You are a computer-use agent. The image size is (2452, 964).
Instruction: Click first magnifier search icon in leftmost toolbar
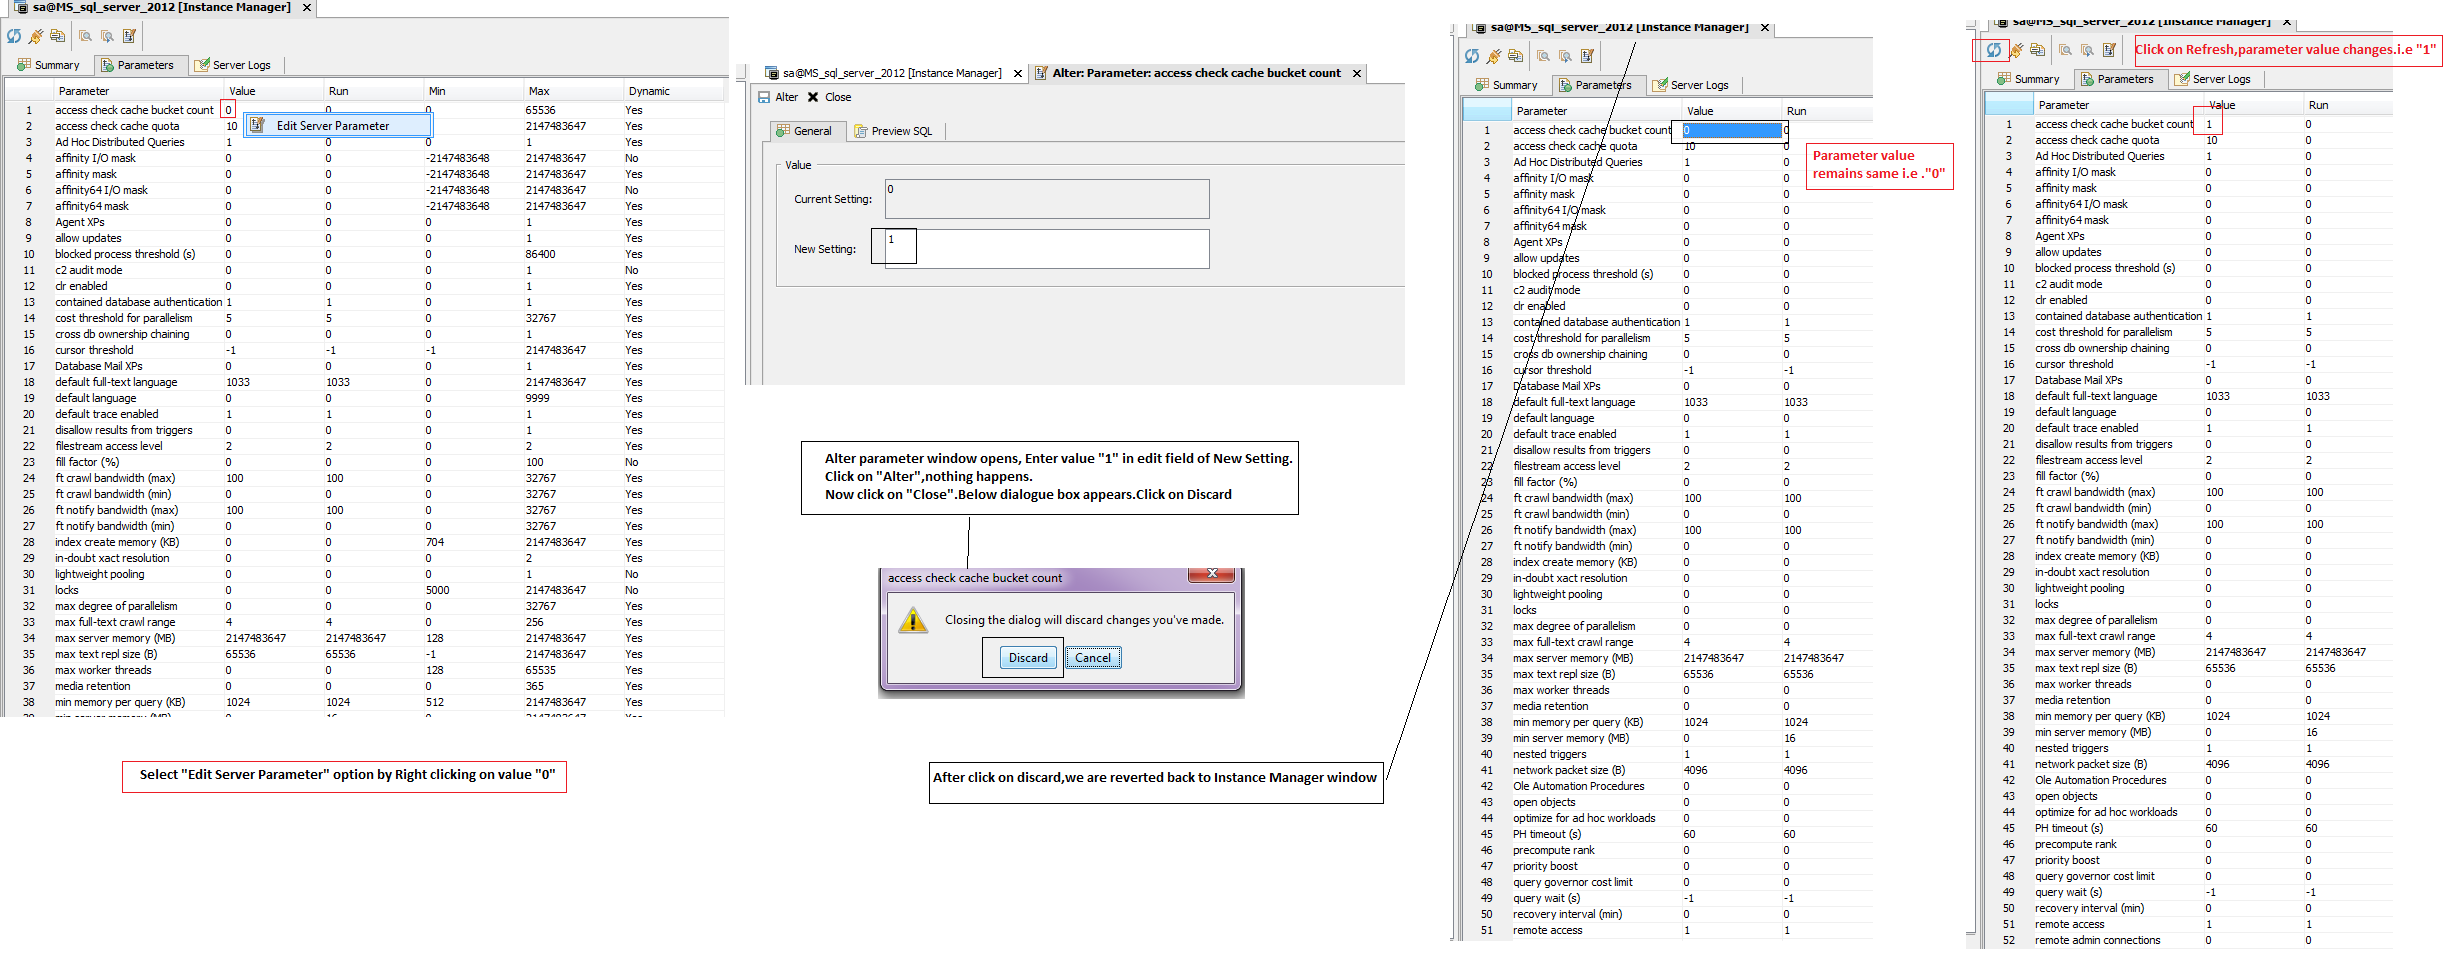click(86, 36)
